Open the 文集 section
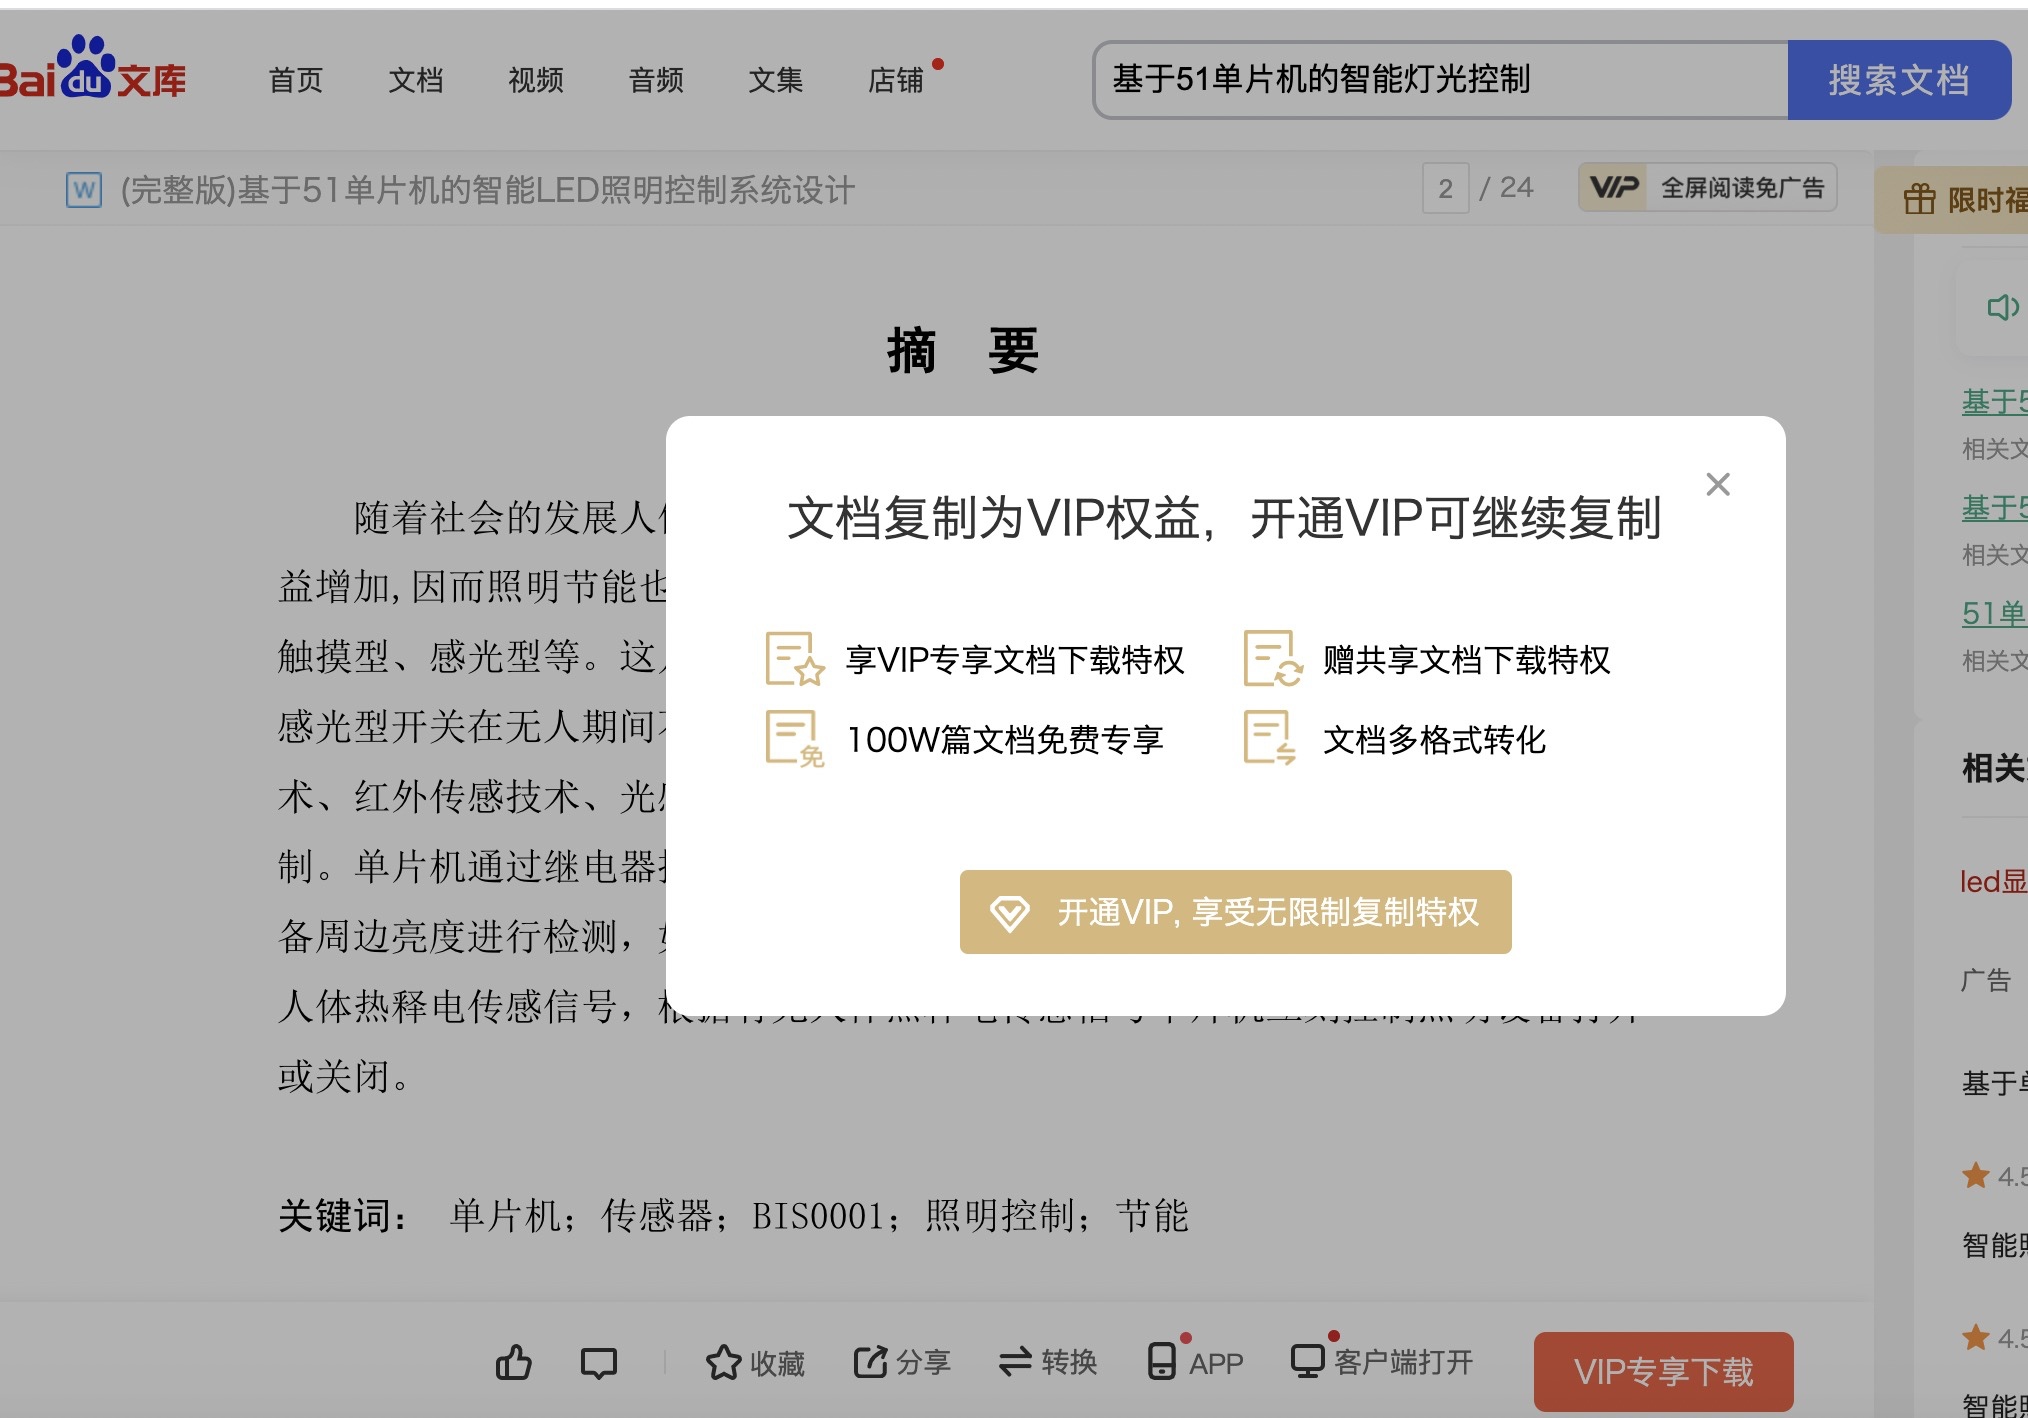2028x1418 pixels. 776,80
